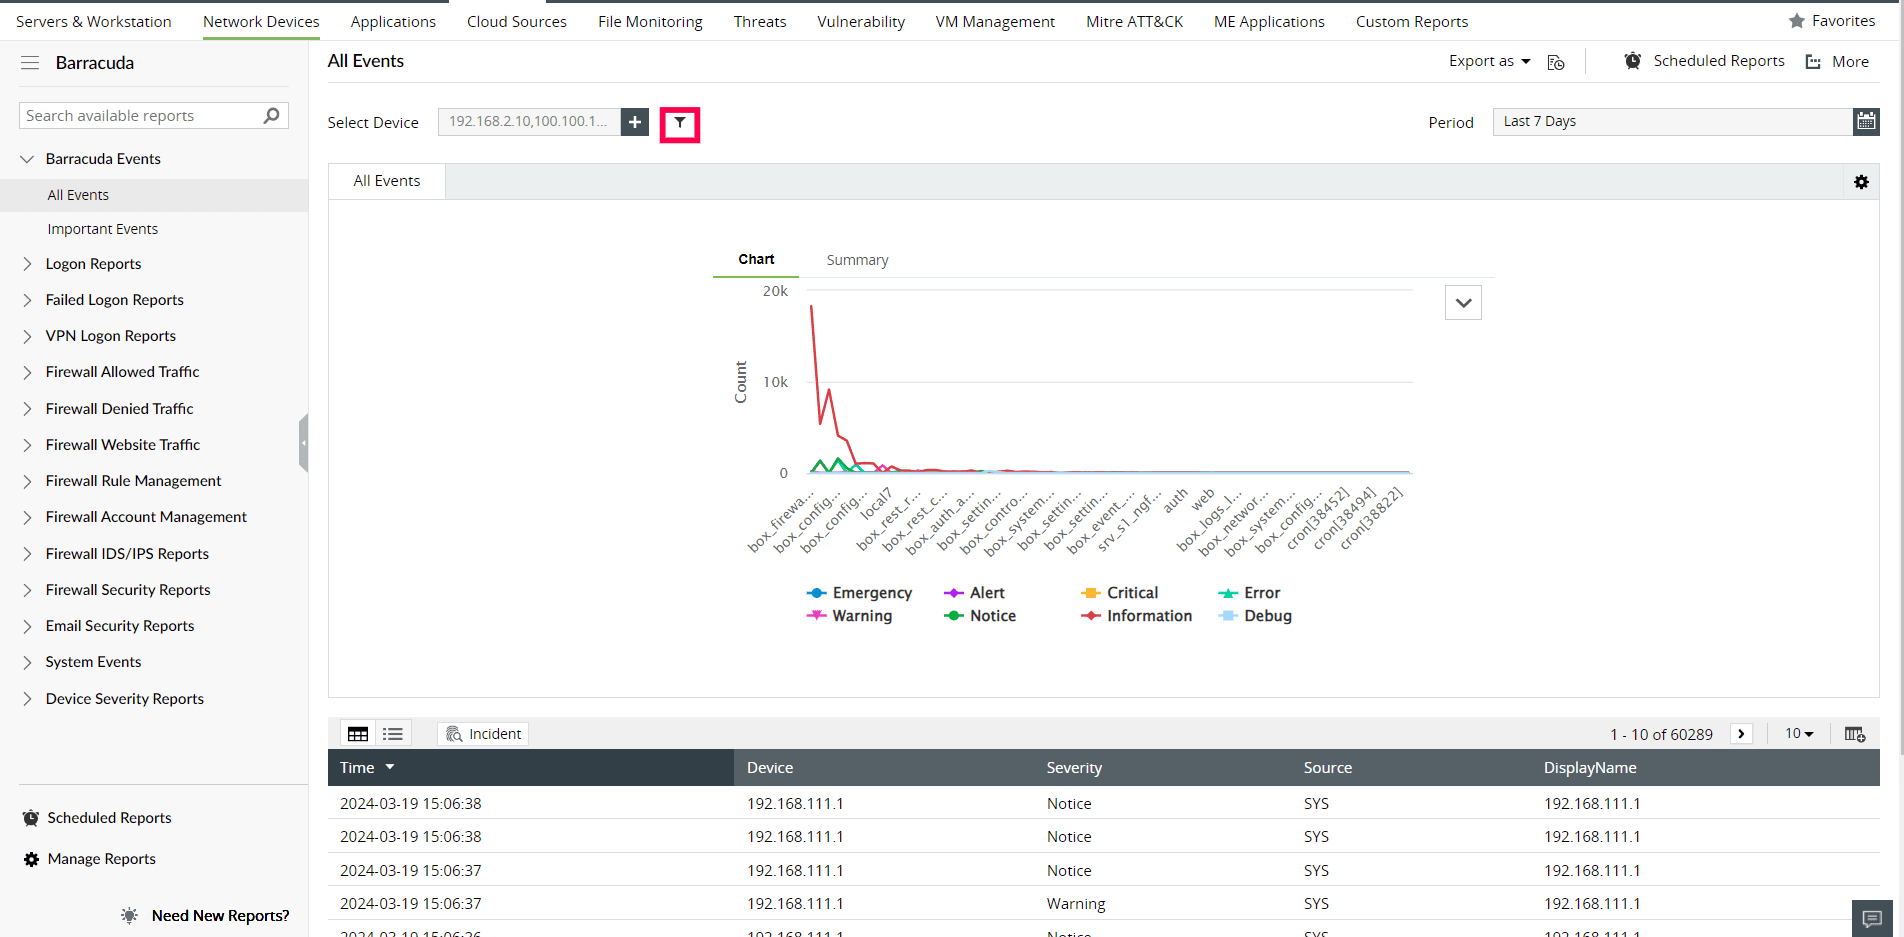Open the All Events panel settings gear

pyautogui.click(x=1861, y=182)
